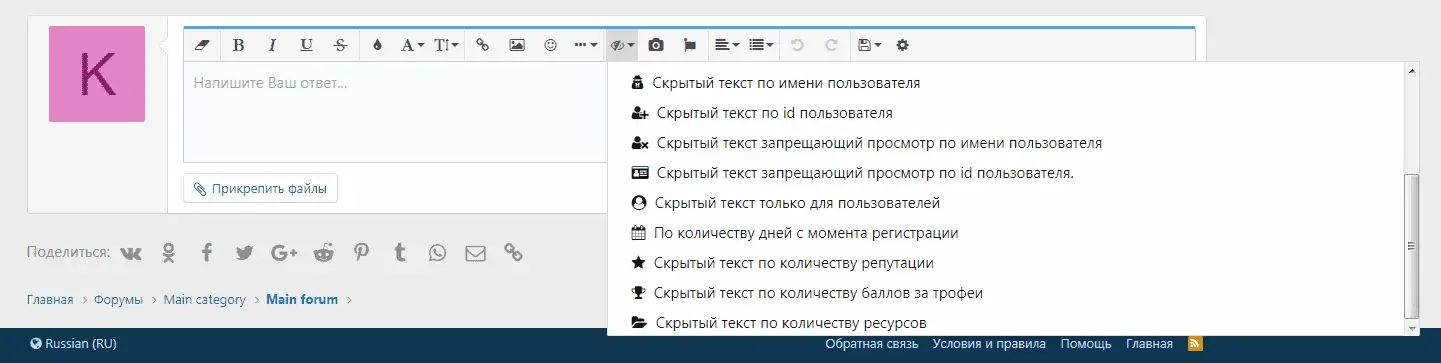Screen dimensions: 1441x363
Task: Open the list type dropdown
Action: coord(761,45)
